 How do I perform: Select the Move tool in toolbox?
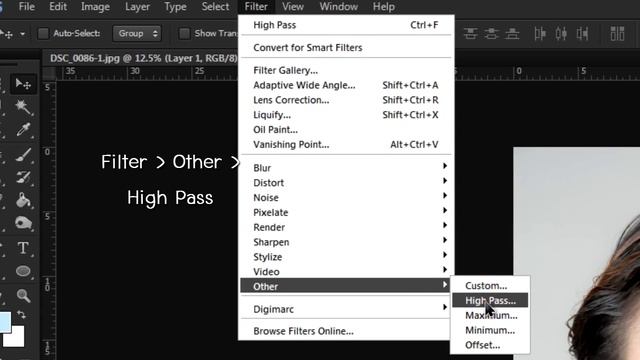pyautogui.click(x=23, y=84)
